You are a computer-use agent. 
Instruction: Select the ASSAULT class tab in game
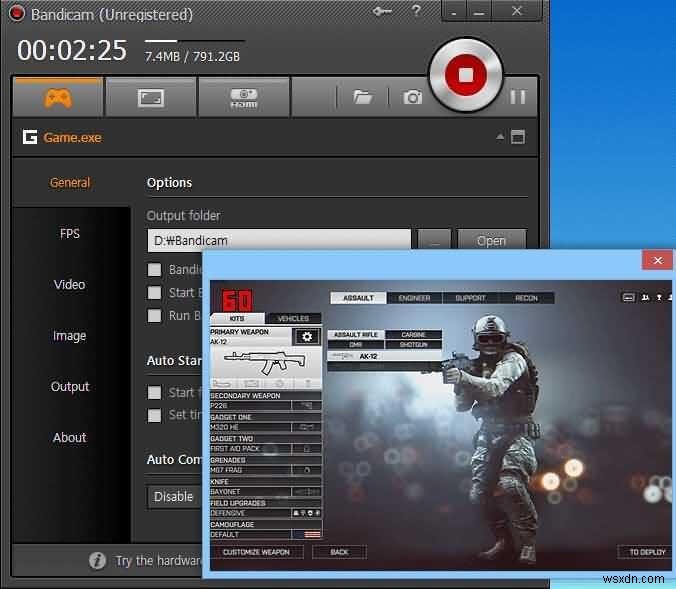(358, 298)
